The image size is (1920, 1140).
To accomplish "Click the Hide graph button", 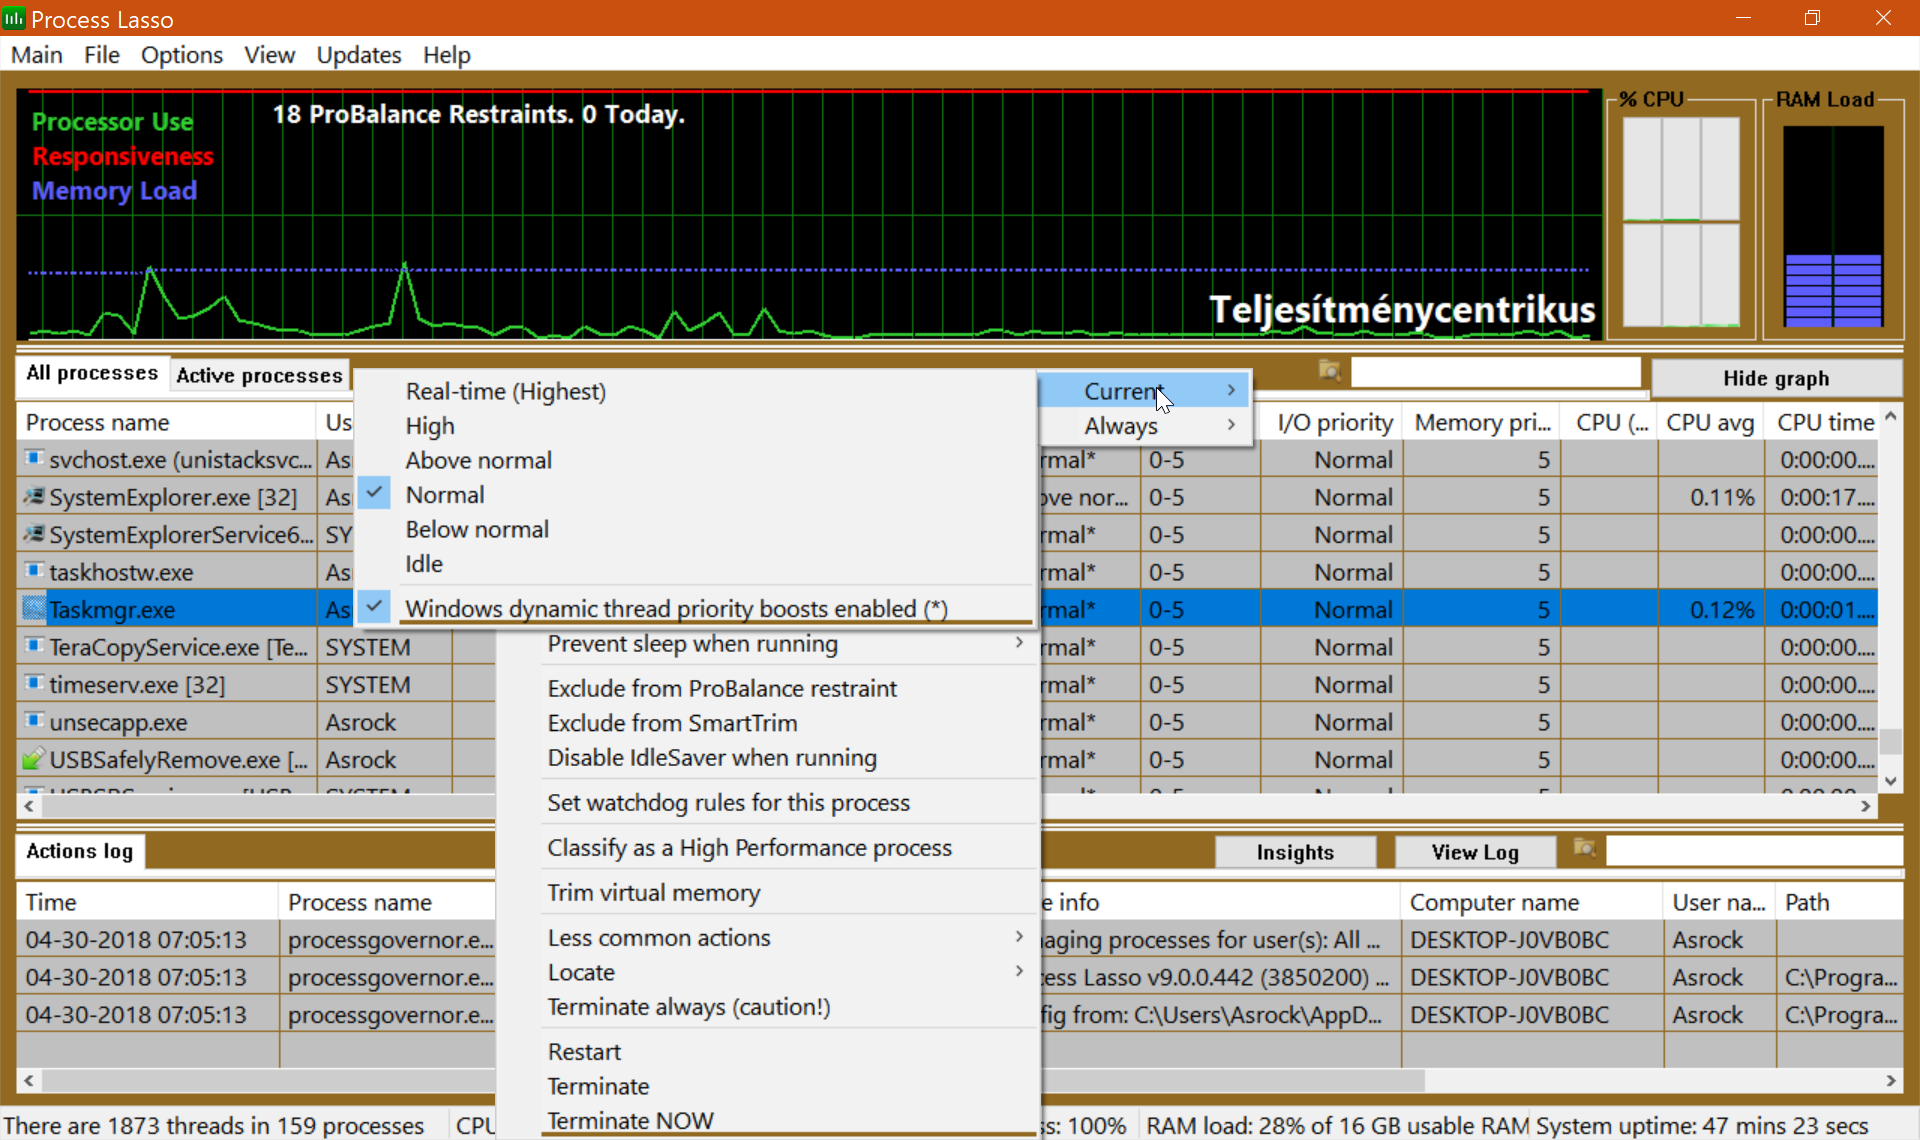I will (1776, 378).
